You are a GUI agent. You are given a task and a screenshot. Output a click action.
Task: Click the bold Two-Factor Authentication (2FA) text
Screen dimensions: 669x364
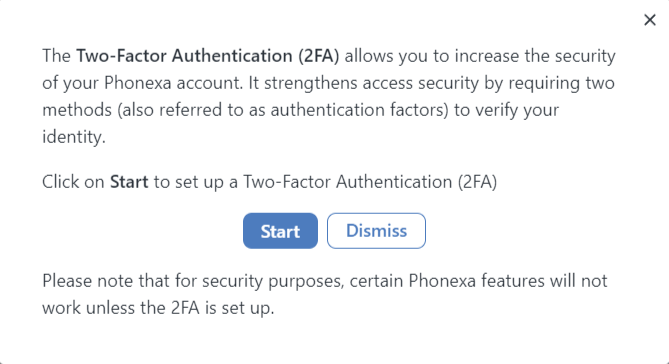click(208, 56)
